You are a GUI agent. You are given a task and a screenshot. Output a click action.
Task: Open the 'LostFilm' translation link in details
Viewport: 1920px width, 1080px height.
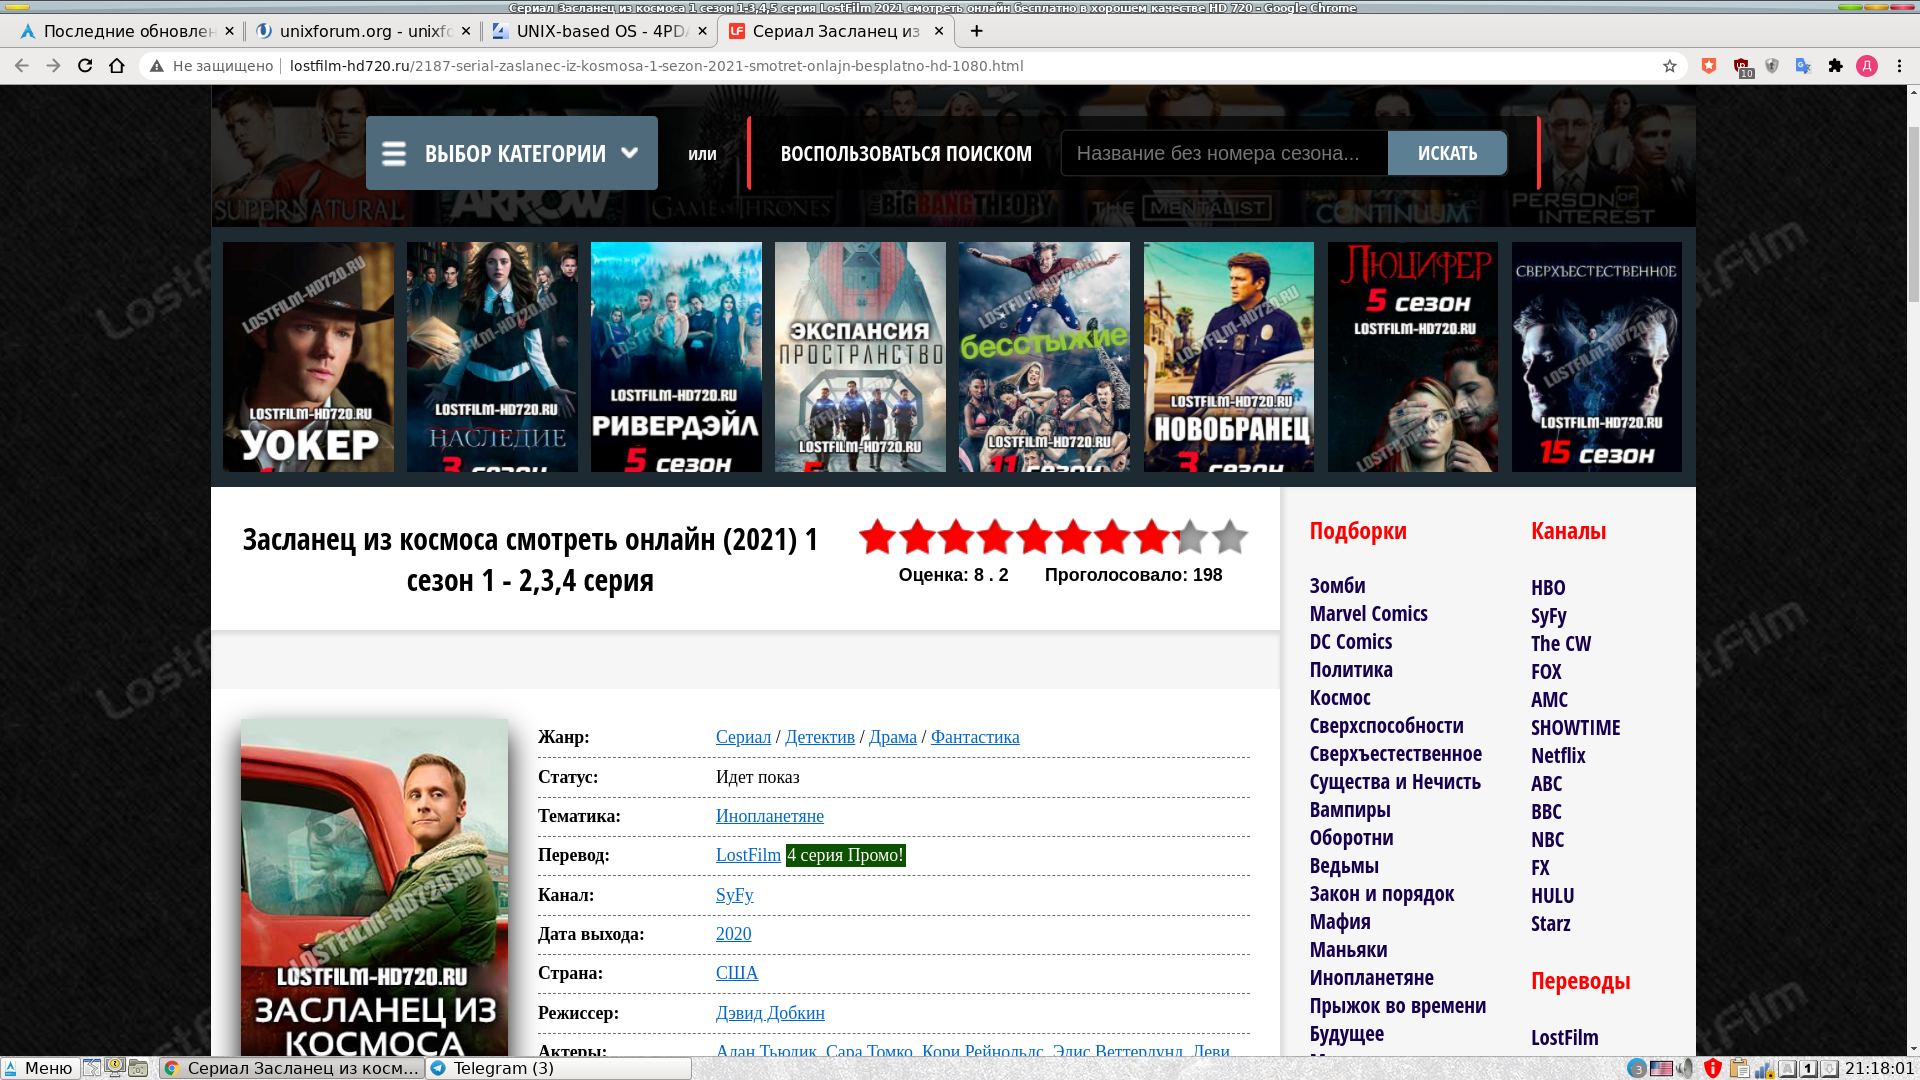point(748,855)
